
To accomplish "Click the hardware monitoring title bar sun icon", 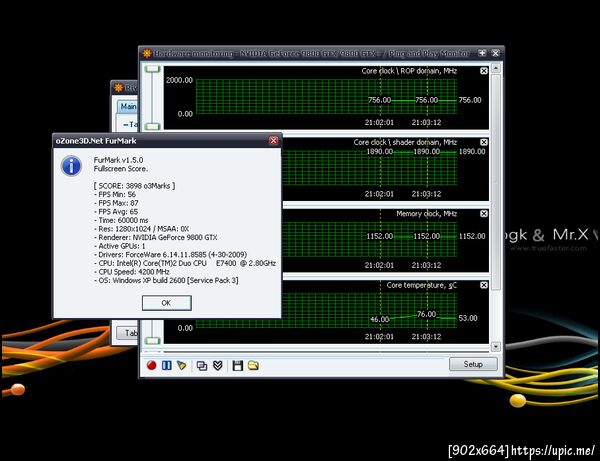I will point(147,54).
